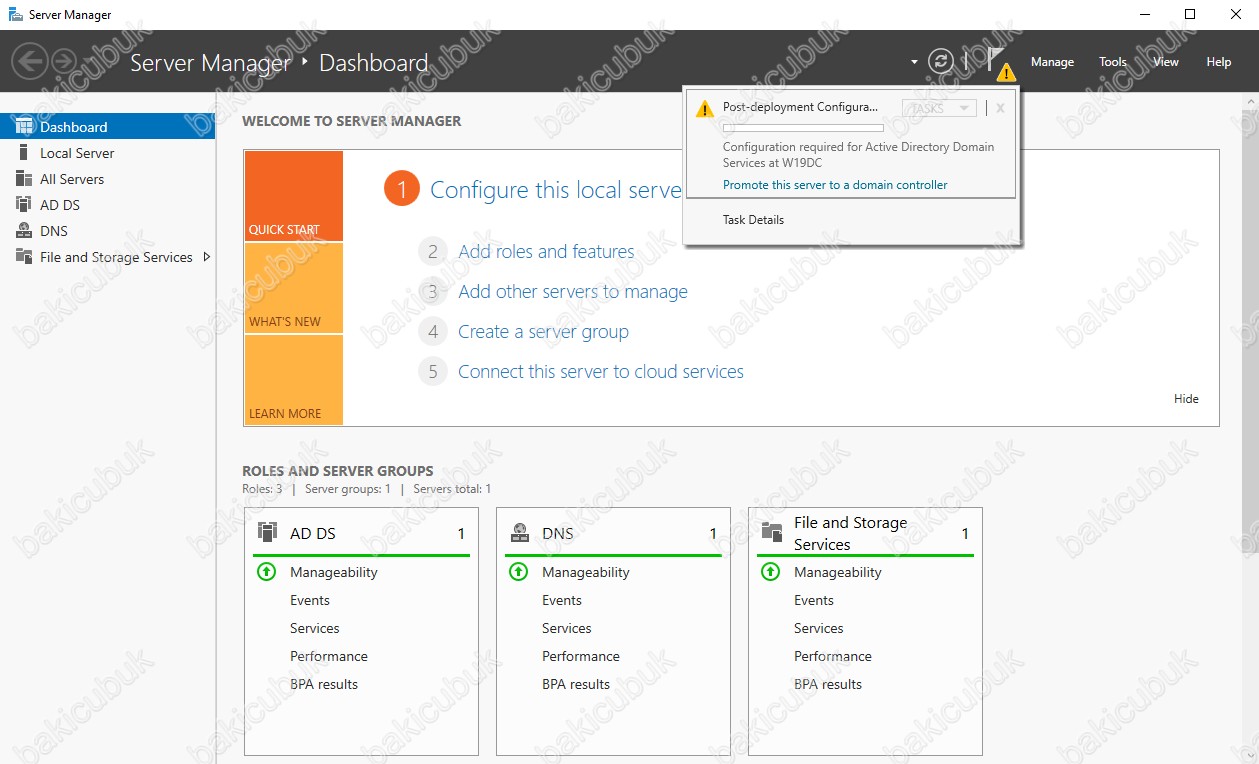Open the DNS tile title
Viewport: 1259px width, 764px height.
pos(558,534)
